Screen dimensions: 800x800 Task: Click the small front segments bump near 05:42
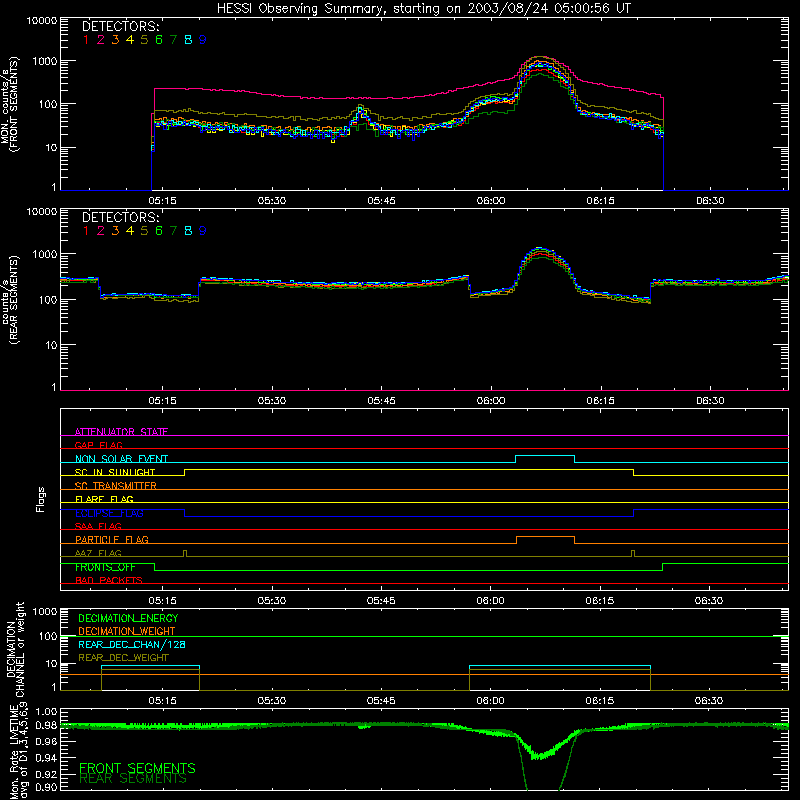[361, 111]
